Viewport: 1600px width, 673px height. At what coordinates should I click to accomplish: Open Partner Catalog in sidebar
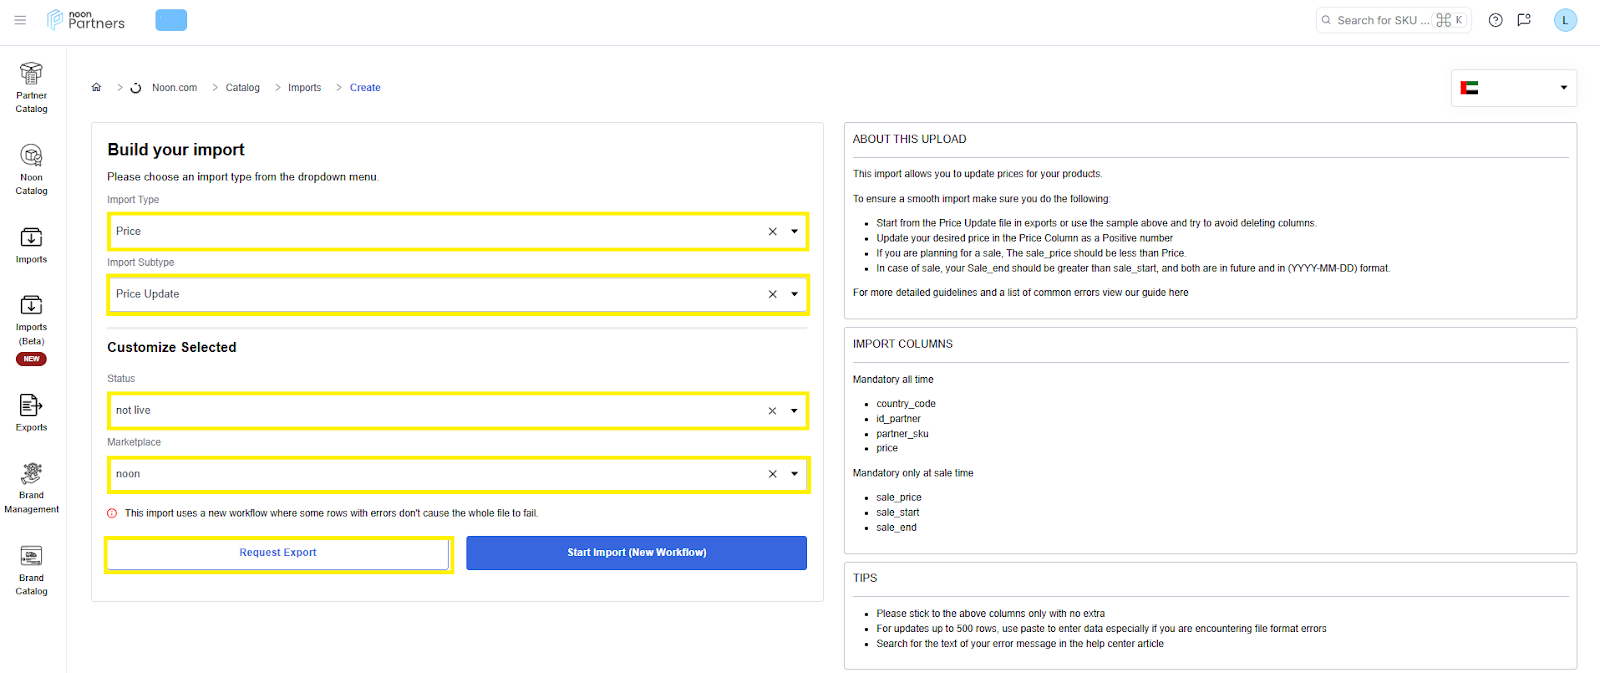(31, 88)
